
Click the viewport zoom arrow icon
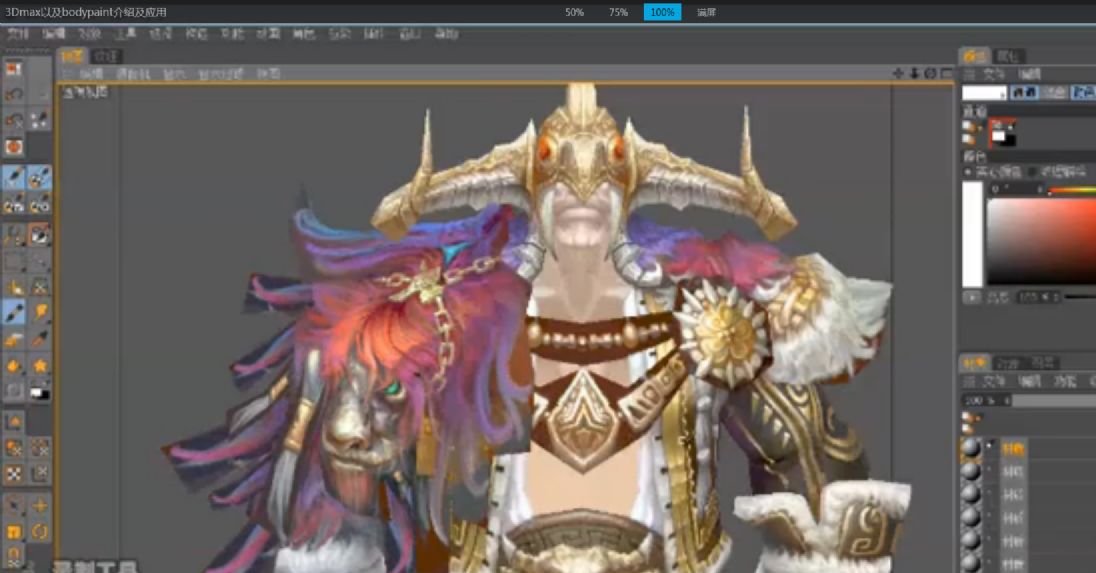[914, 73]
